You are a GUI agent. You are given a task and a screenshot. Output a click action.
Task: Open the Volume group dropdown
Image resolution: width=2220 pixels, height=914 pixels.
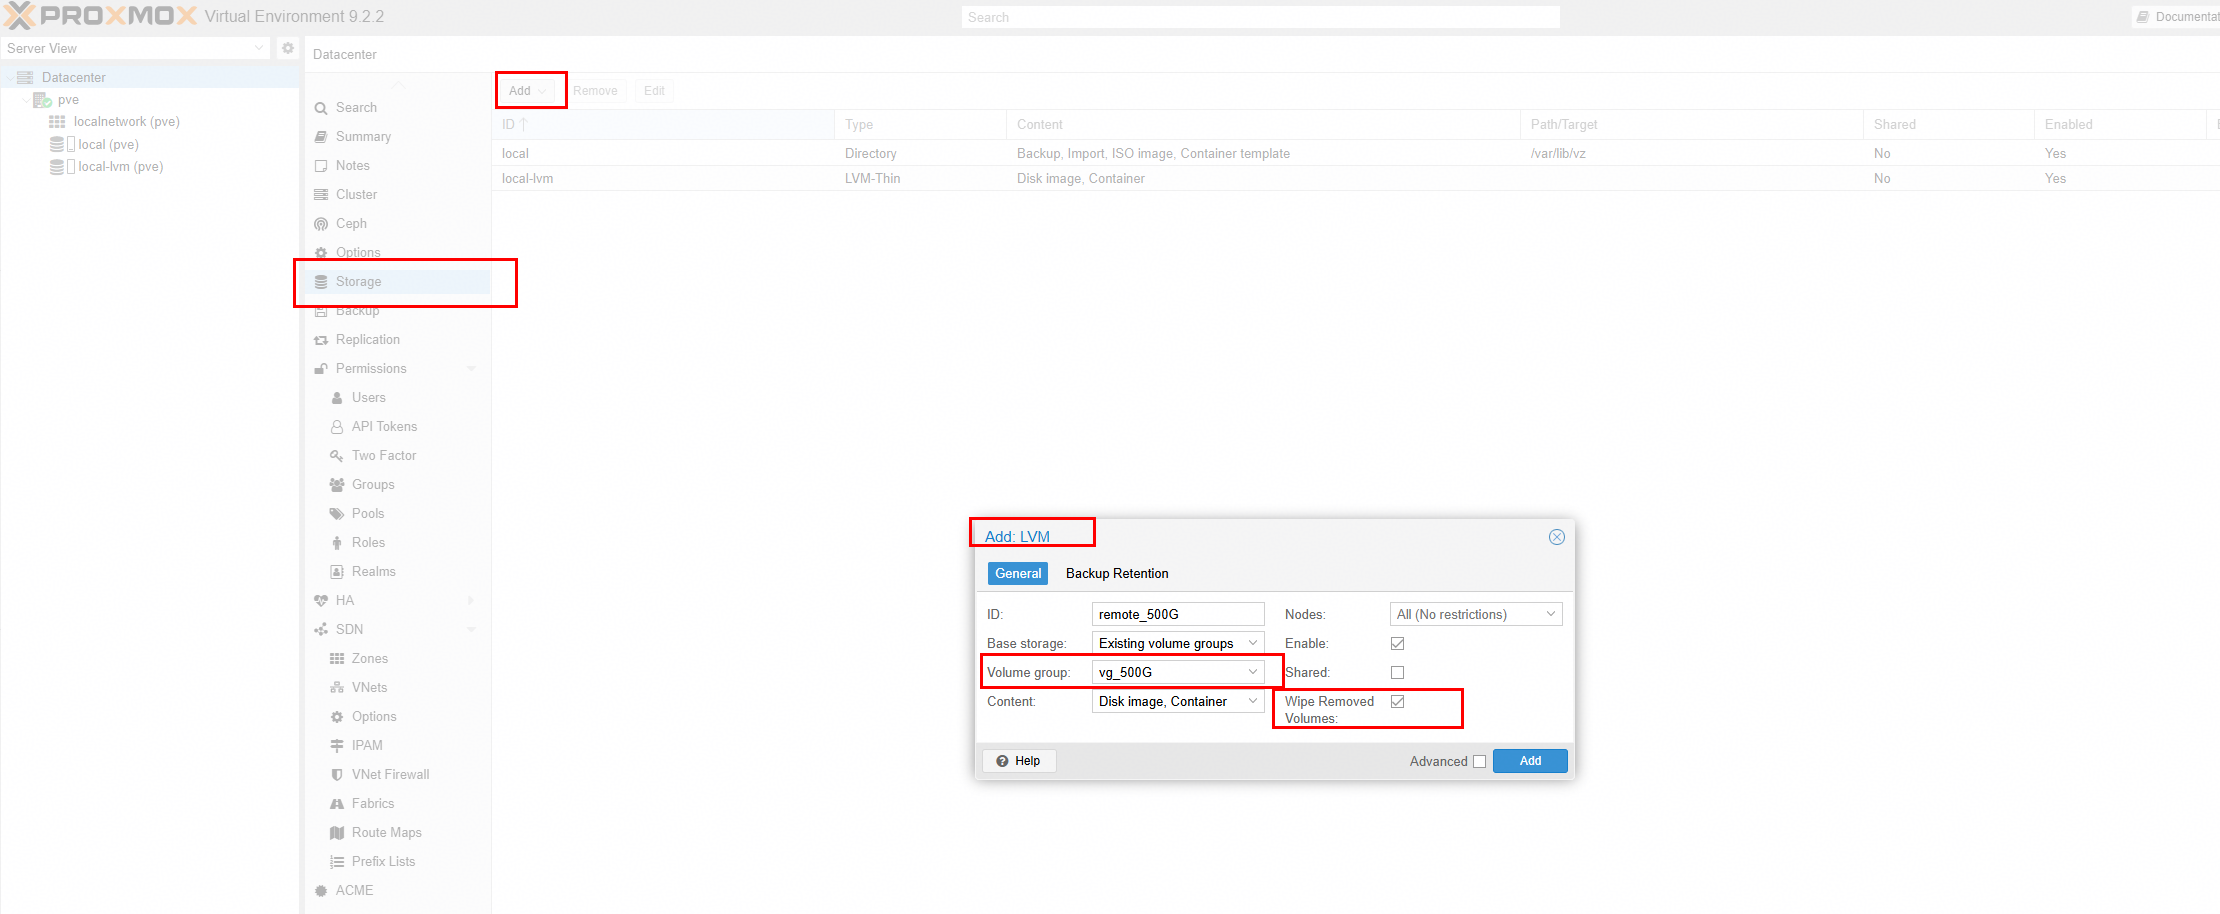click(x=1178, y=672)
